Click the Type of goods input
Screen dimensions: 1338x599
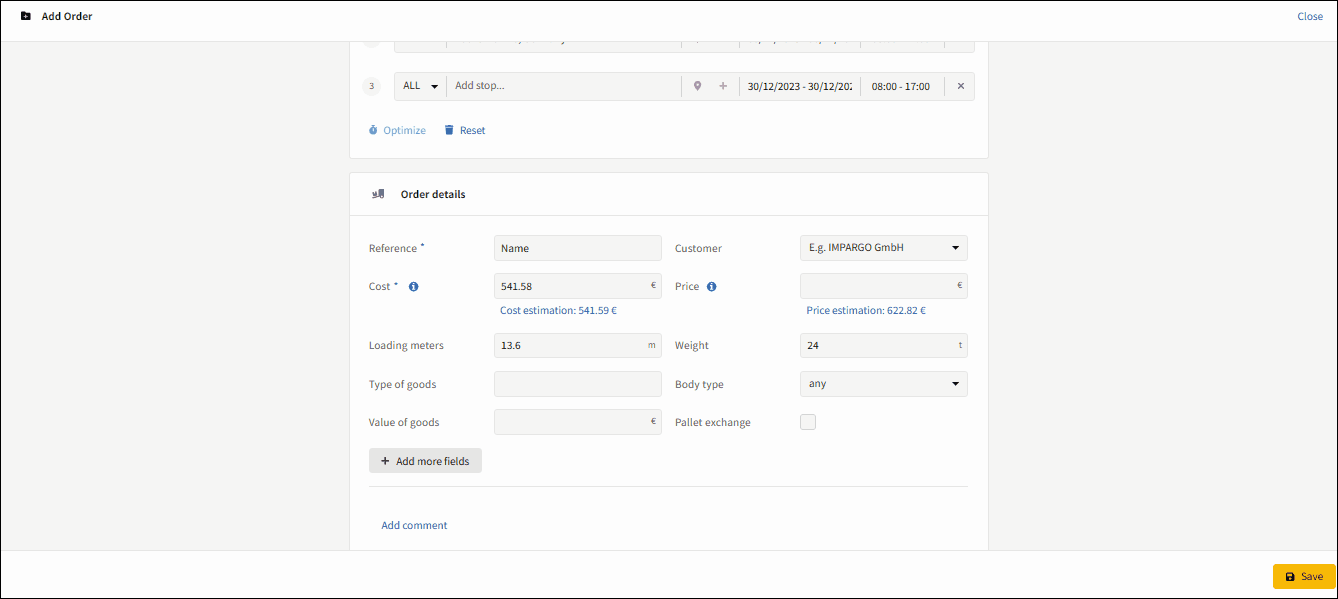pos(578,384)
